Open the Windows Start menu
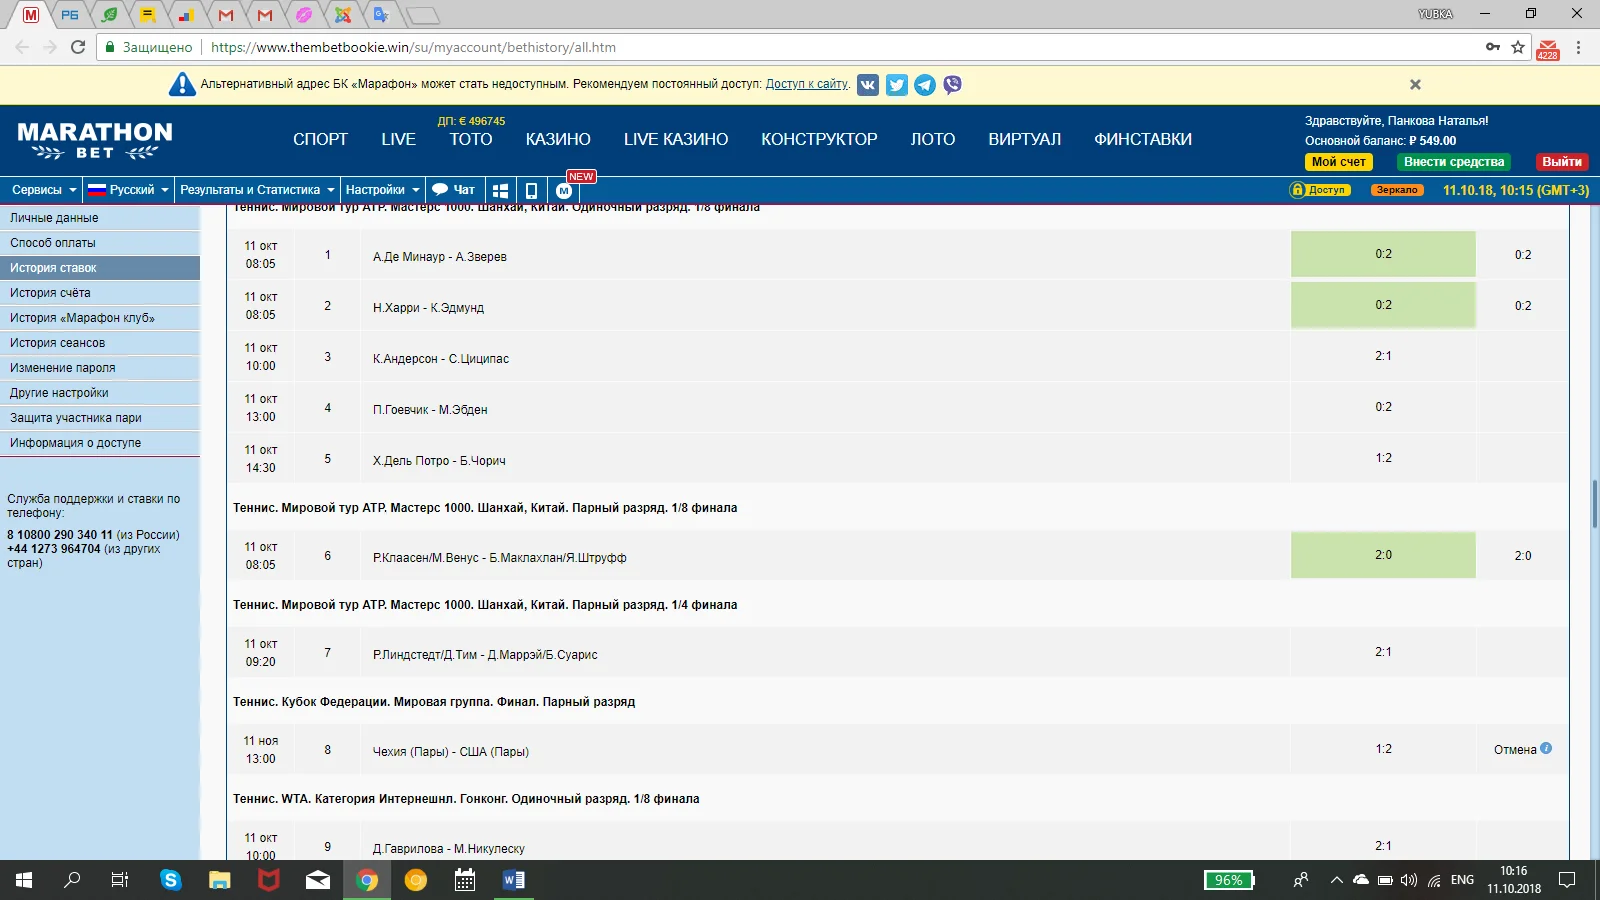 24,880
